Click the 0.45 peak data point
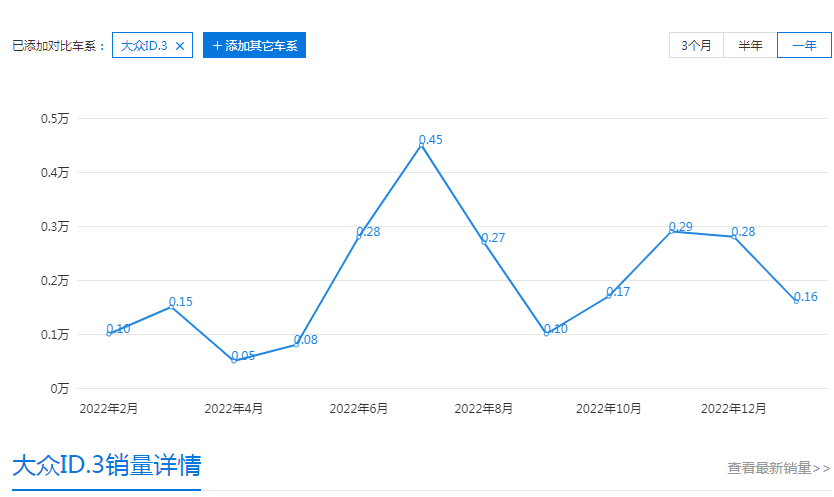 tap(421, 145)
